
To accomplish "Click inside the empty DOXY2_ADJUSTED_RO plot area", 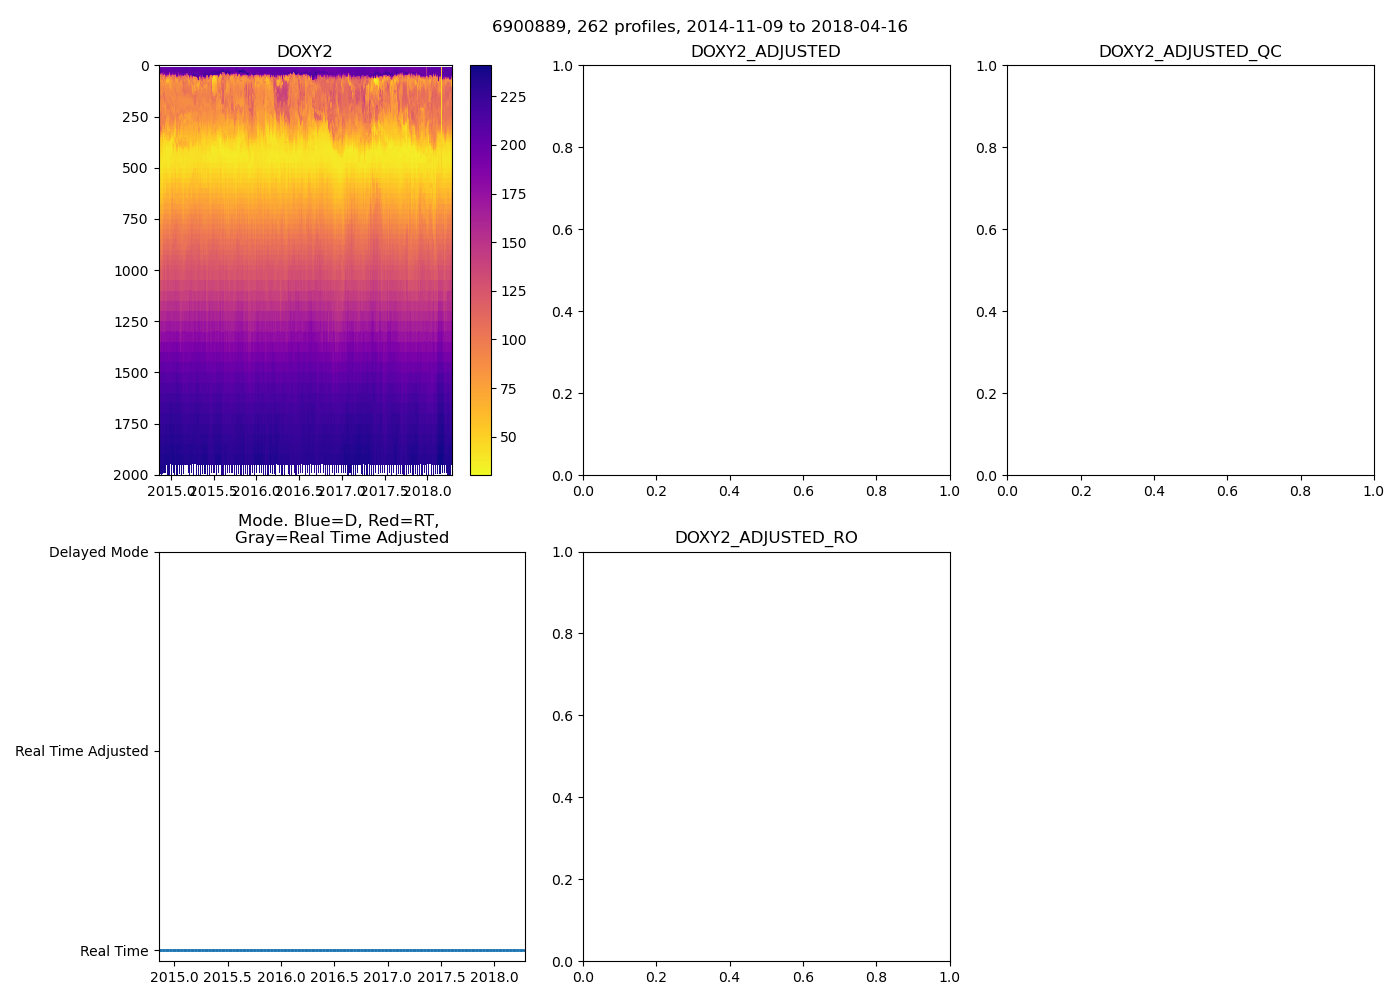I will point(766,756).
